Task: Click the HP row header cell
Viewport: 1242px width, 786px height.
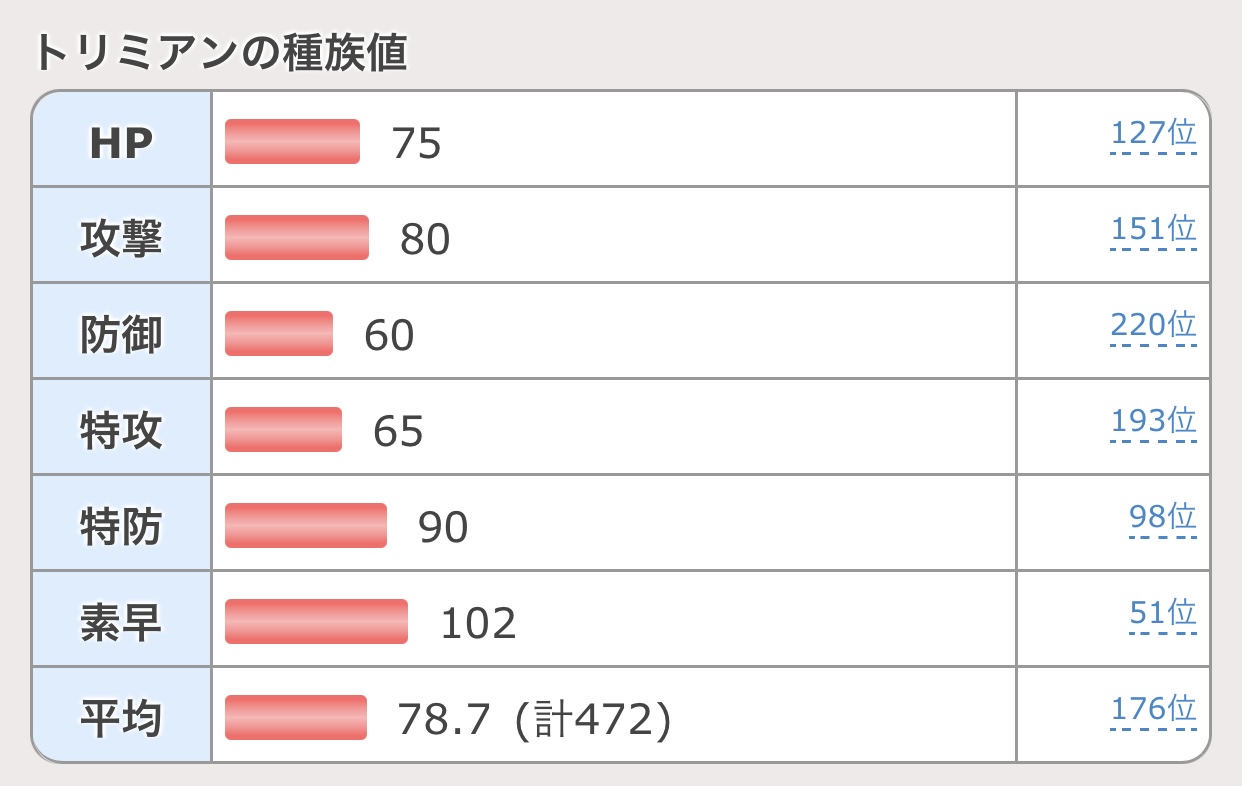Action: click(x=121, y=142)
